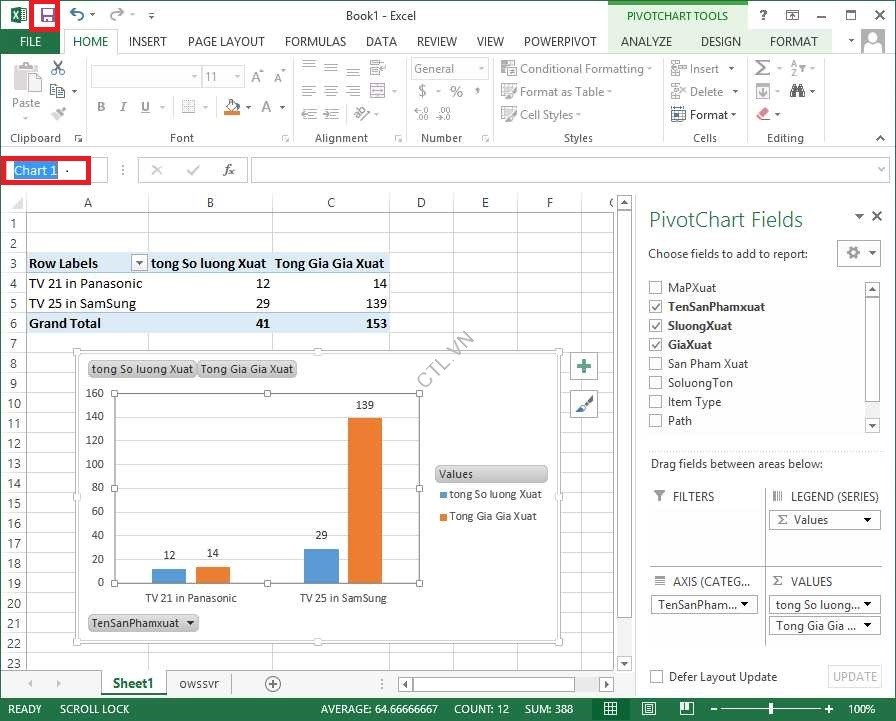
Task: Enable Defer Layout Update checkbox
Action: 656,677
